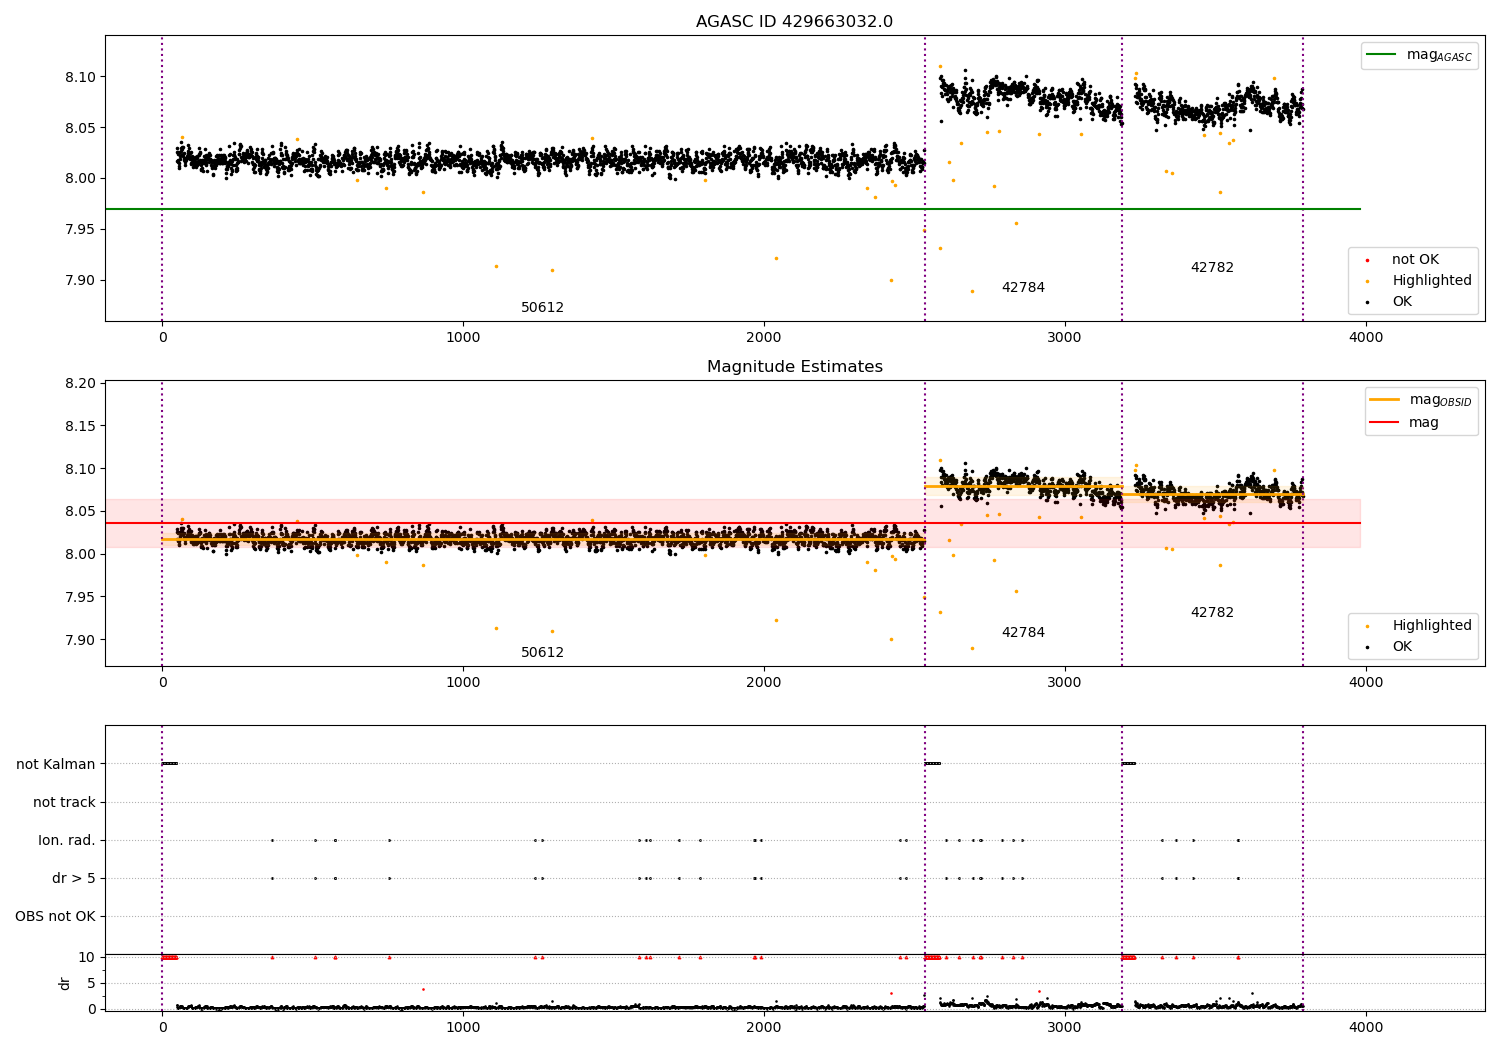Click the "2000" x-tick under the top plot
The image size is (1500, 1050).
764,338
